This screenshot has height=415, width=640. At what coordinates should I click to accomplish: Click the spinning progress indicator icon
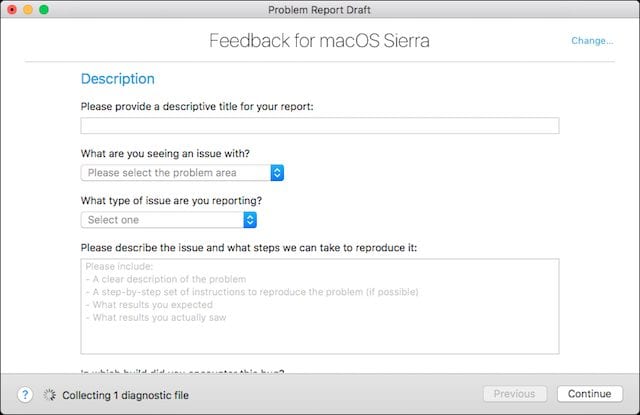pyautogui.click(x=49, y=395)
